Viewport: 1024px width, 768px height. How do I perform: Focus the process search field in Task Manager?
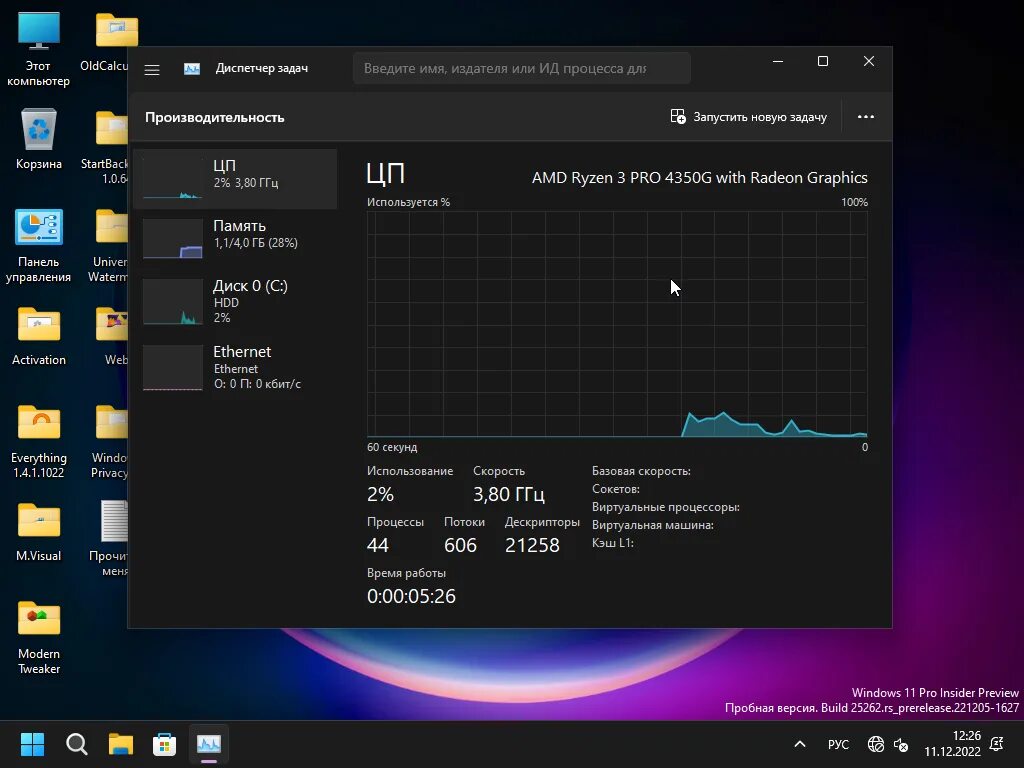(x=521, y=69)
